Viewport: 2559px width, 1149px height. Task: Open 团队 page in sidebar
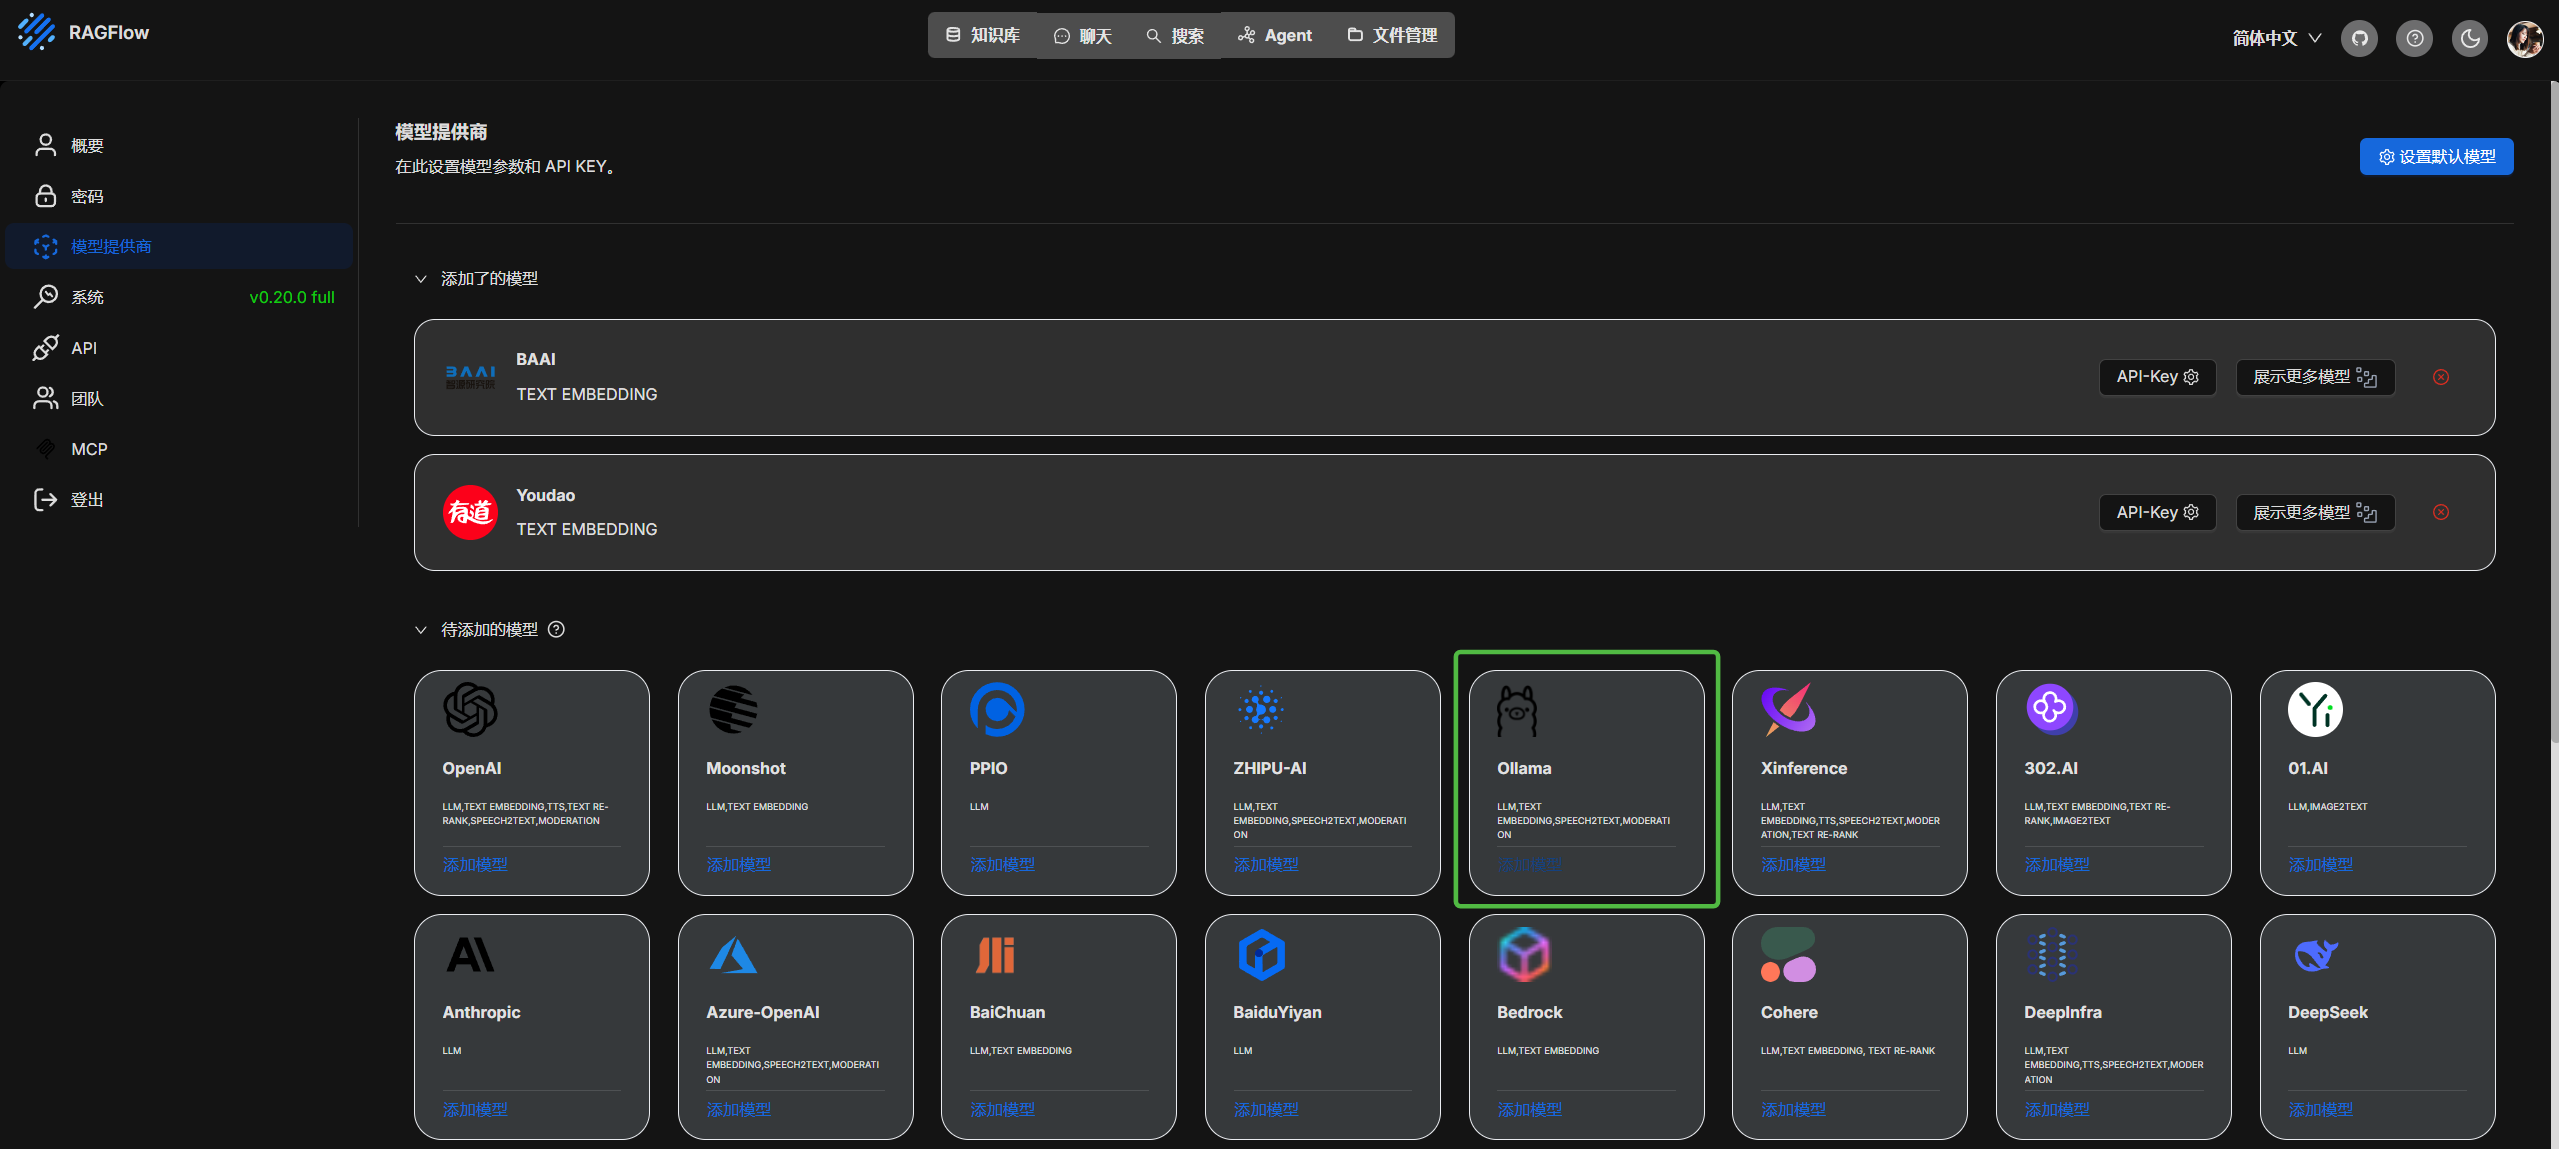(179, 398)
